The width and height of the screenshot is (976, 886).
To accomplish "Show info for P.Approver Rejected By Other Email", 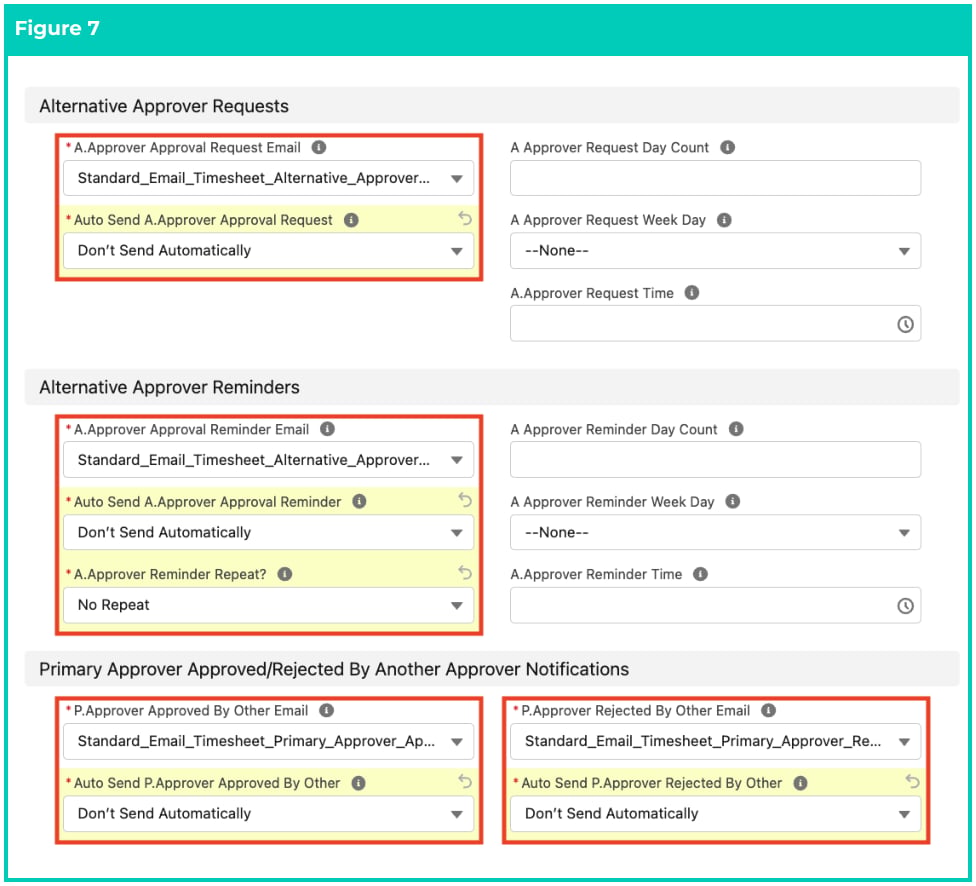I will point(769,710).
